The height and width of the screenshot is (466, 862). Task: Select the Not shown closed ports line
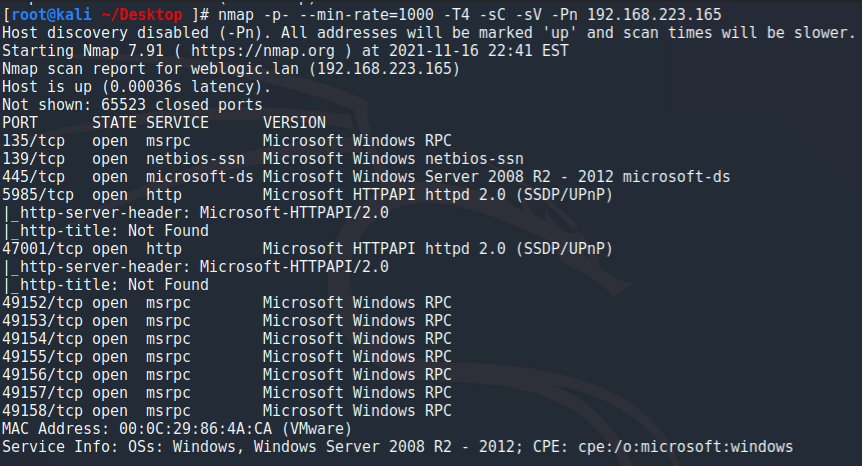[132, 105]
